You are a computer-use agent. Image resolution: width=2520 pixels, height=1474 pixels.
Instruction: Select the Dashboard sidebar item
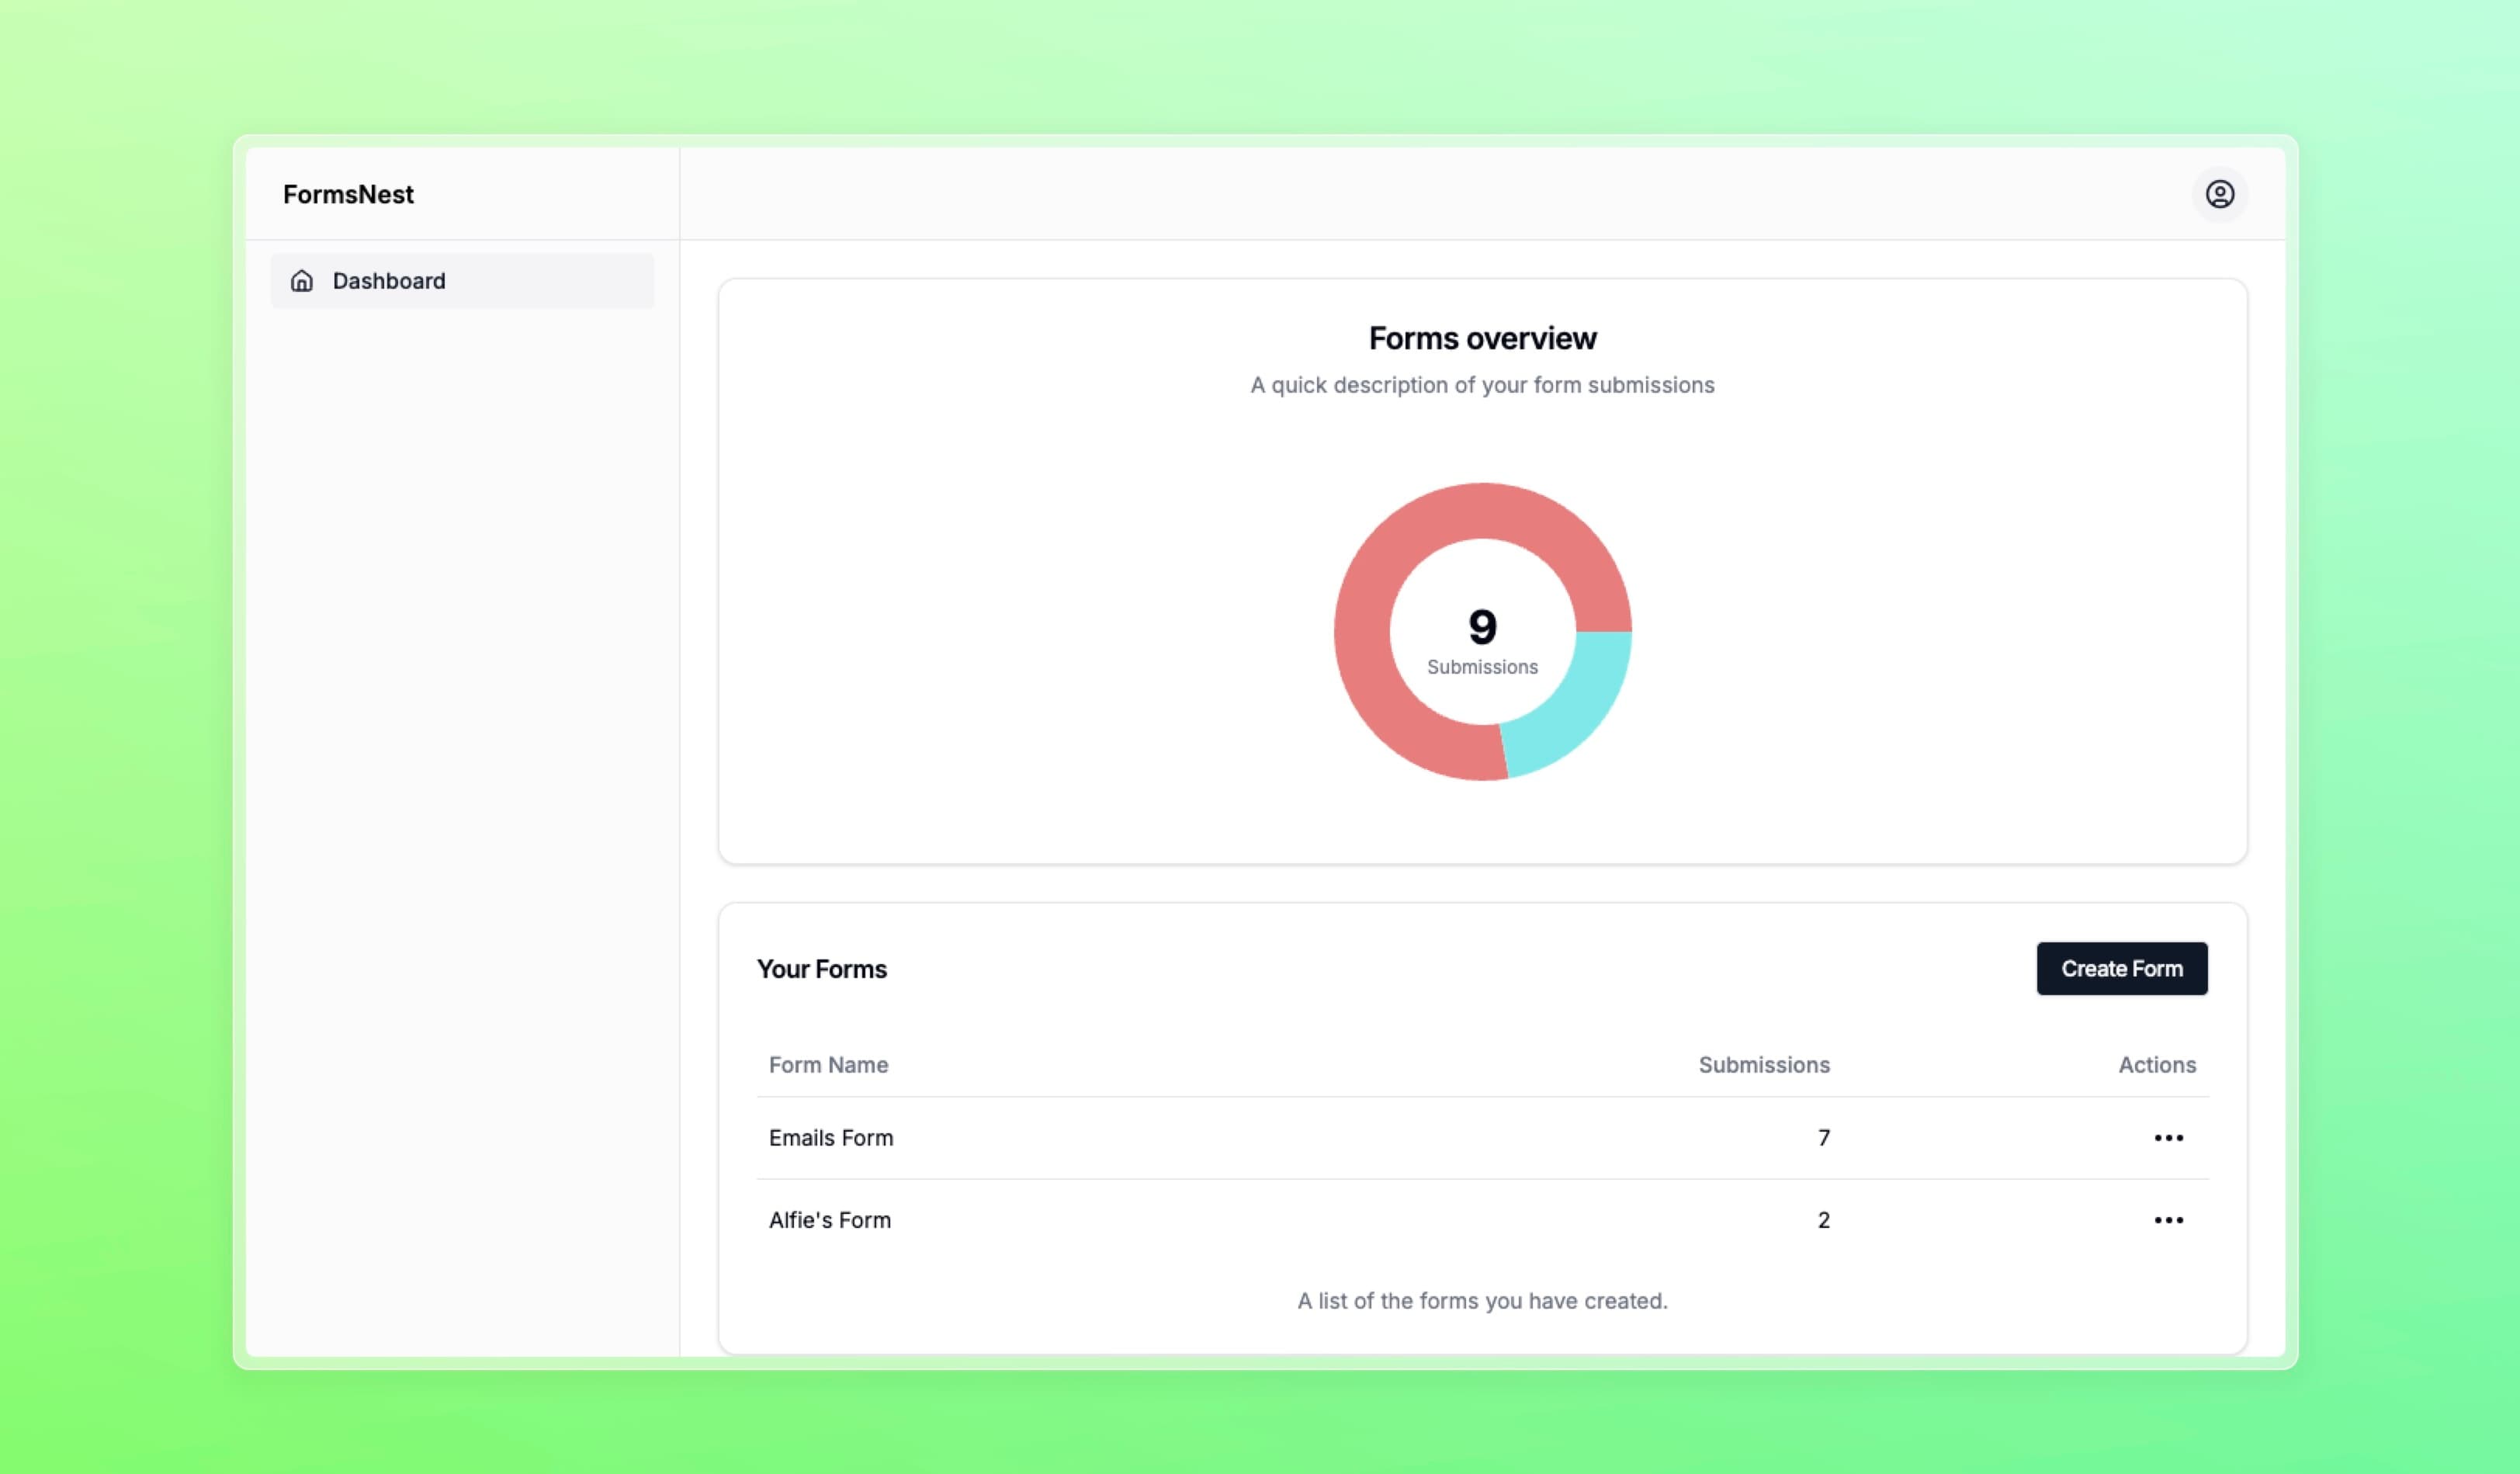(462, 281)
